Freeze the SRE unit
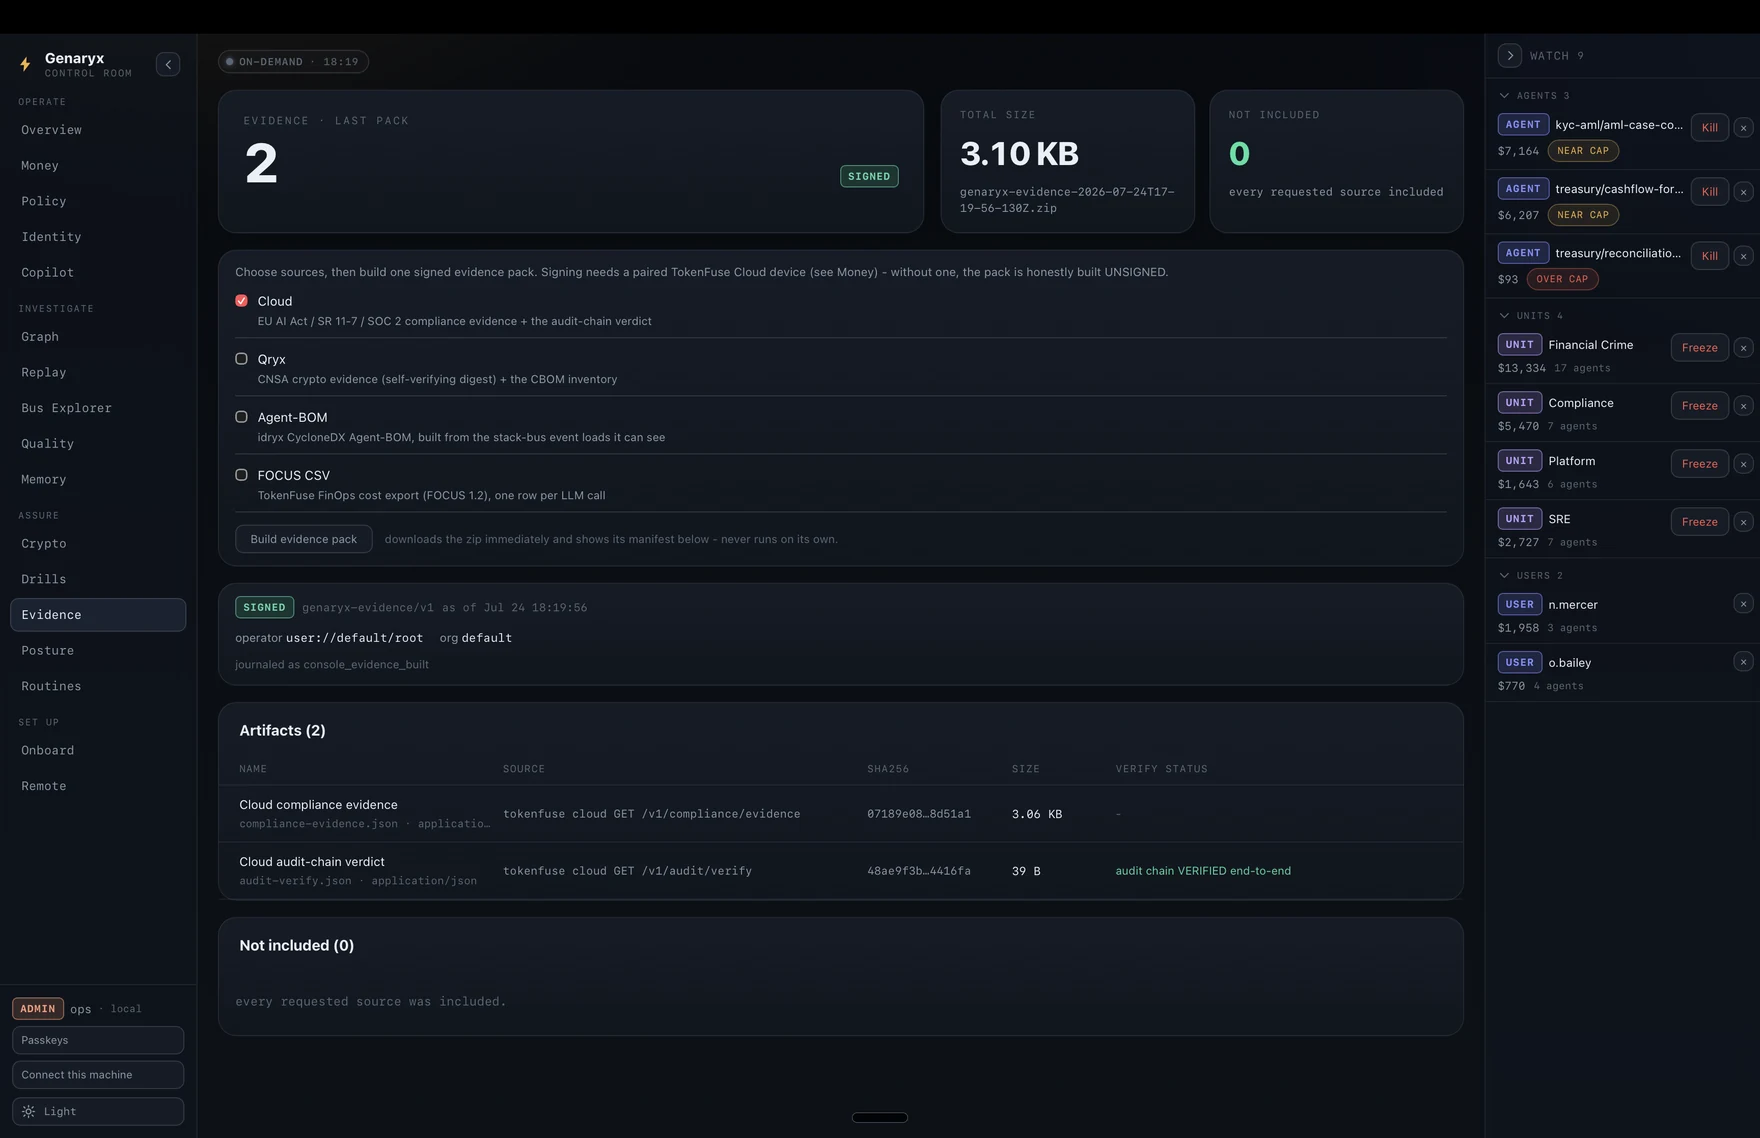This screenshot has width=1760, height=1138. click(1700, 522)
